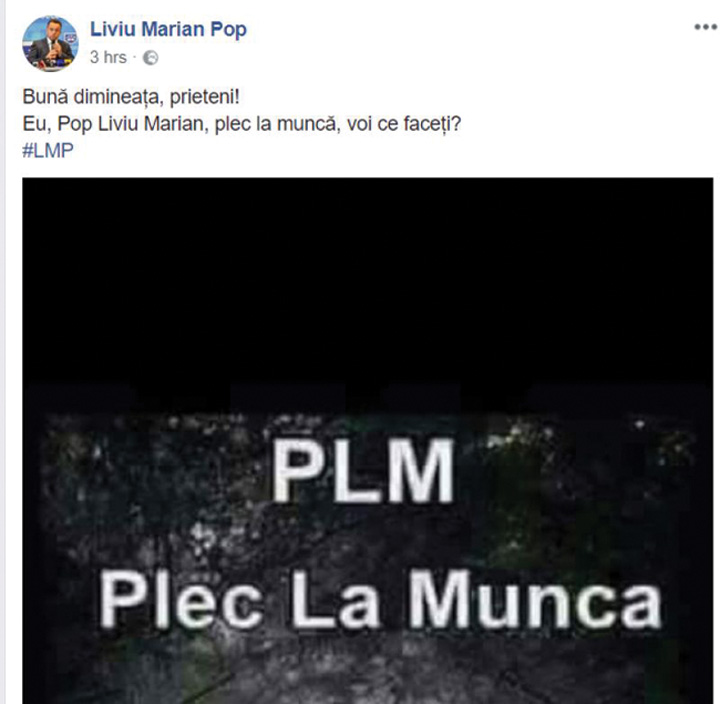Click the word Plec in the image
The image size is (720, 704).
point(182,600)
